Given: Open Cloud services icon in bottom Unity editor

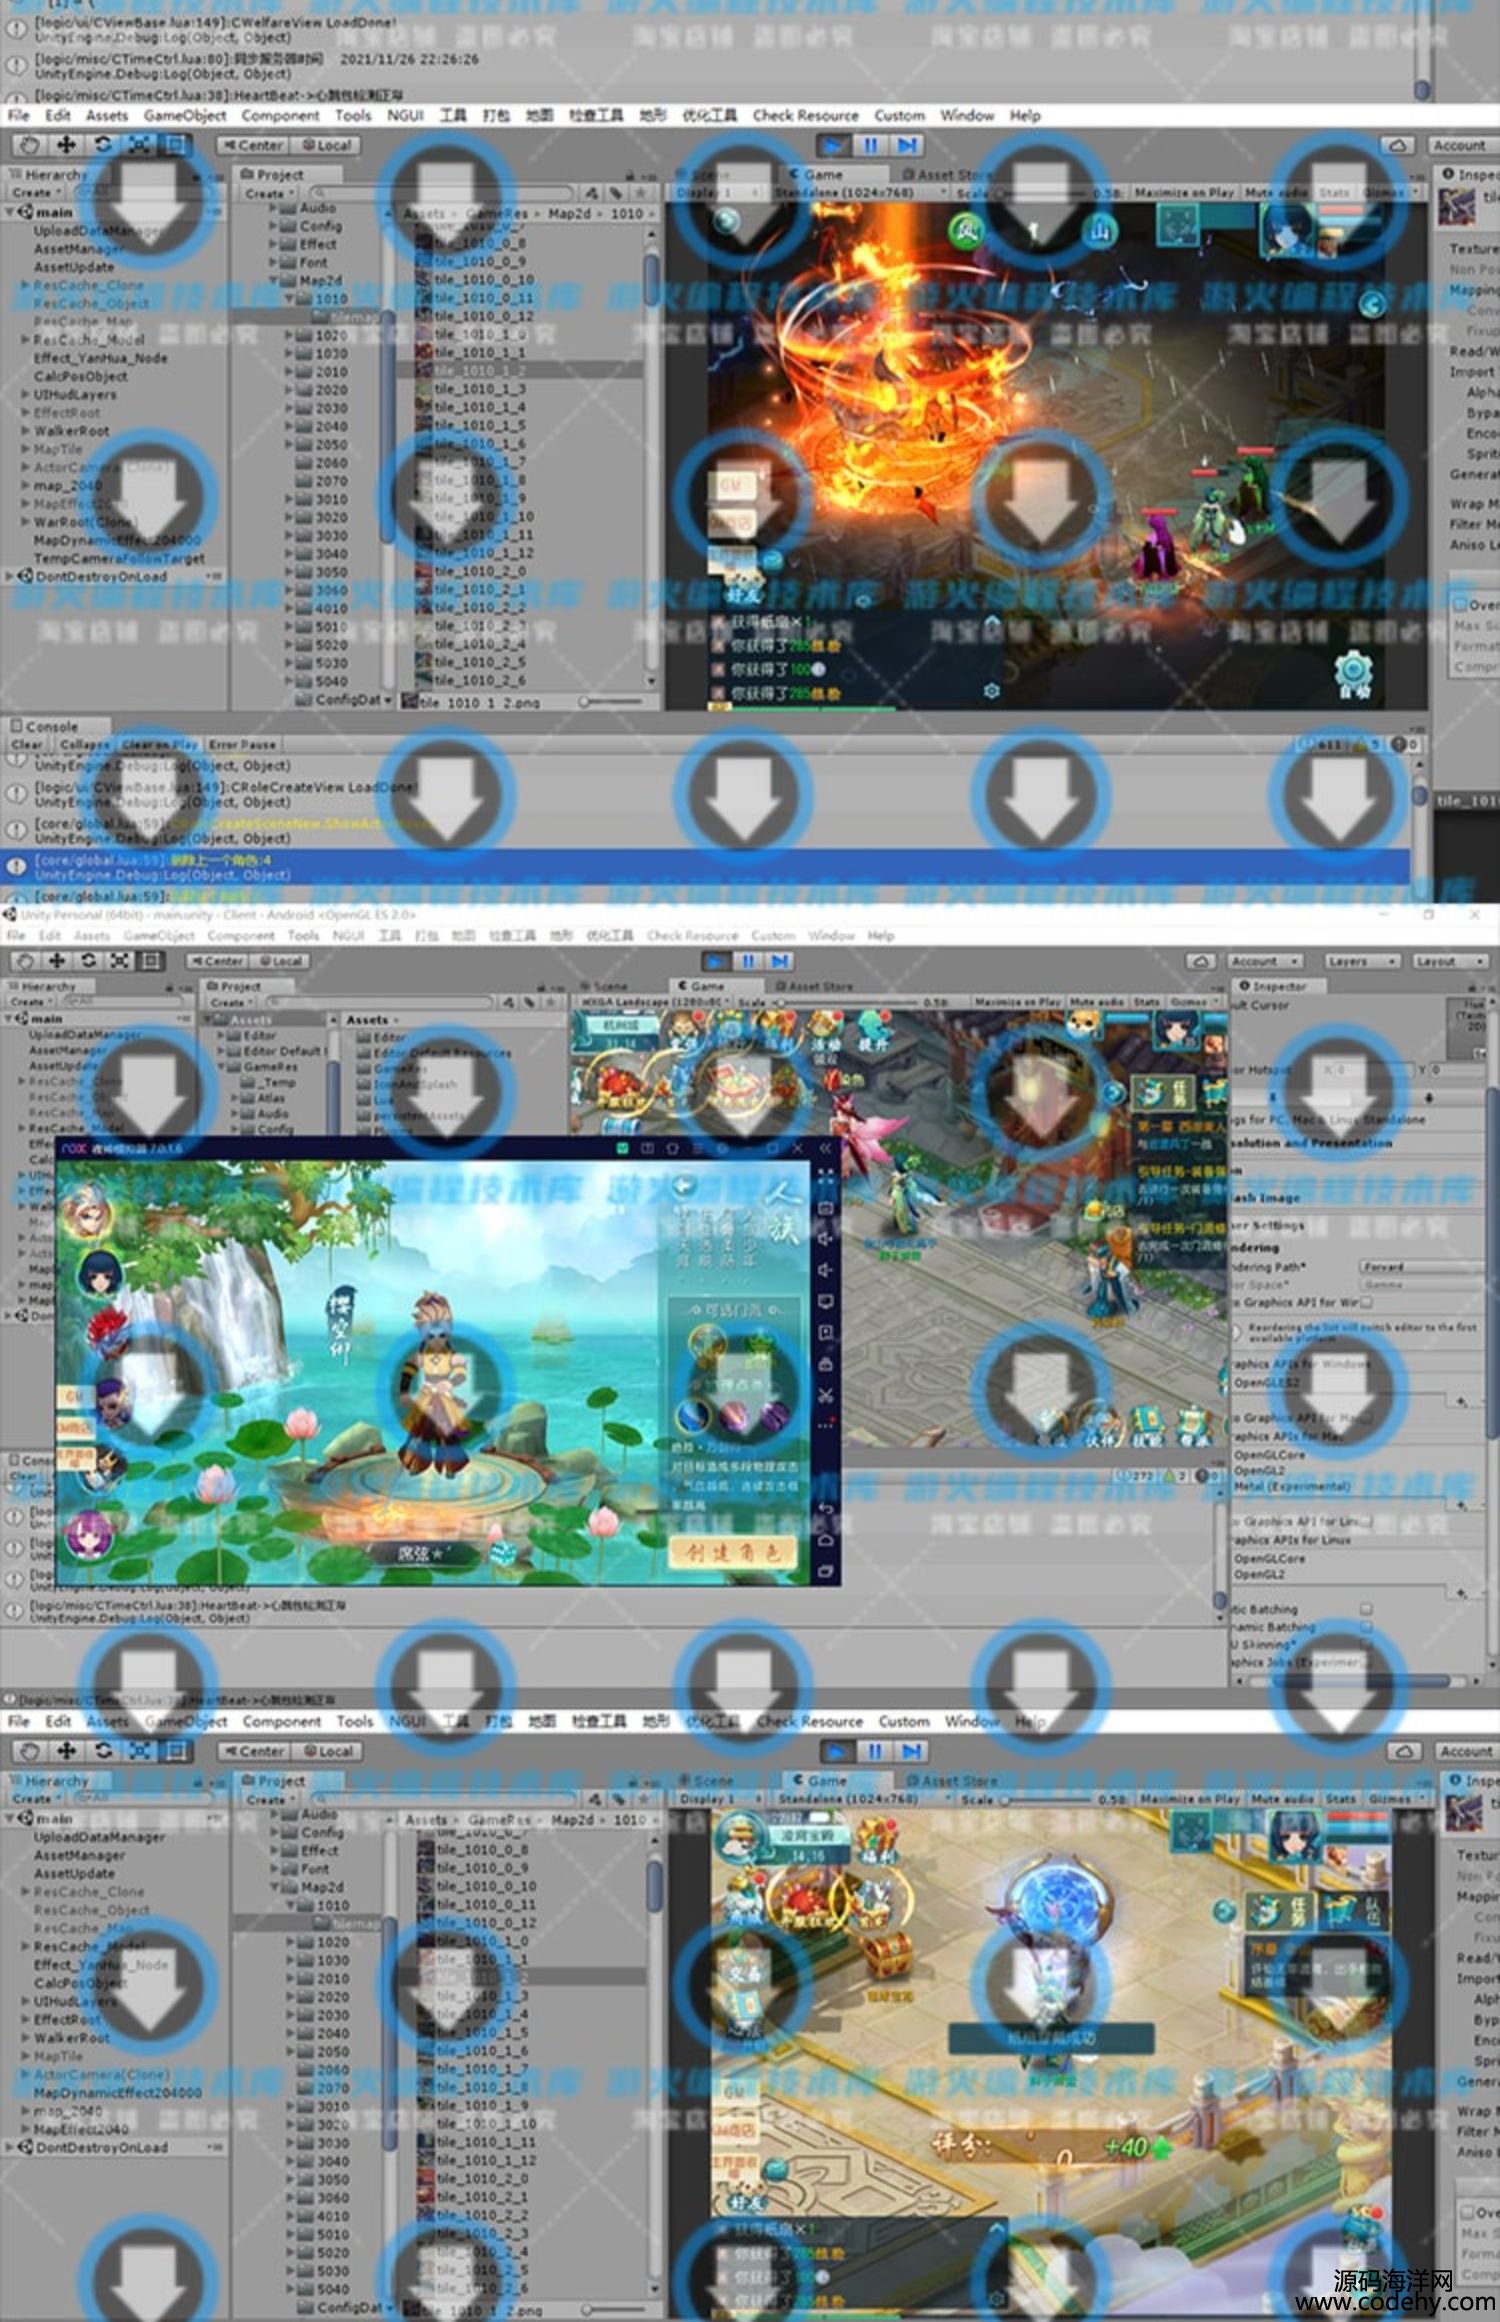Looking at the screenshot, I should (x=1404, y=1752).
